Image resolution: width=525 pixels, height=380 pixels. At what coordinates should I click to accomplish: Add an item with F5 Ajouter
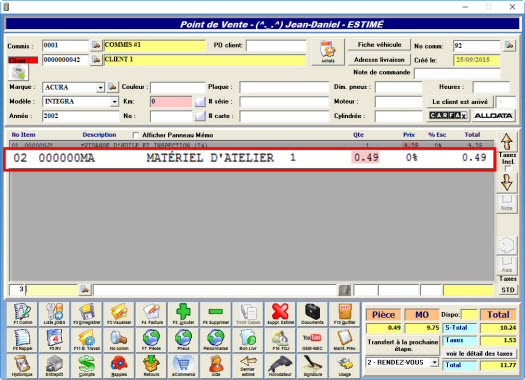pyautogui.click(x=183, y=314)
